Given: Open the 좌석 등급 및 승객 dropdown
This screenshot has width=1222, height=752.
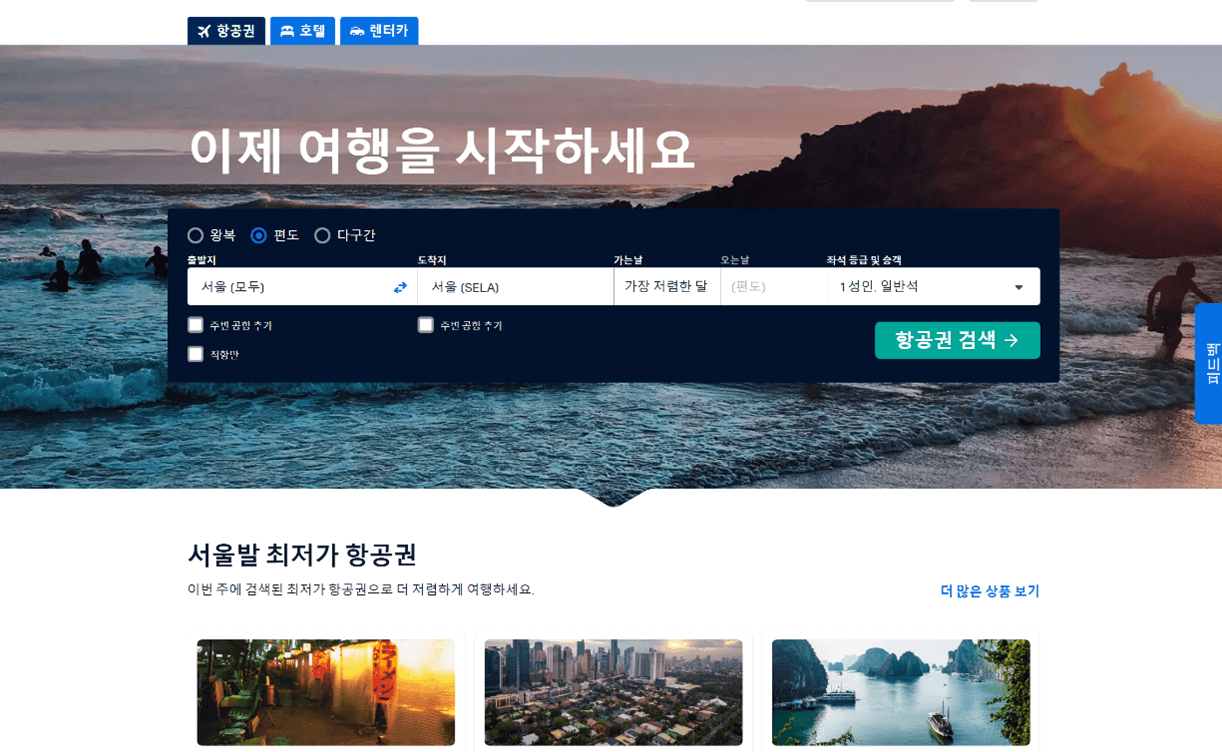Looking at the screenshot, I should [934, 286].
